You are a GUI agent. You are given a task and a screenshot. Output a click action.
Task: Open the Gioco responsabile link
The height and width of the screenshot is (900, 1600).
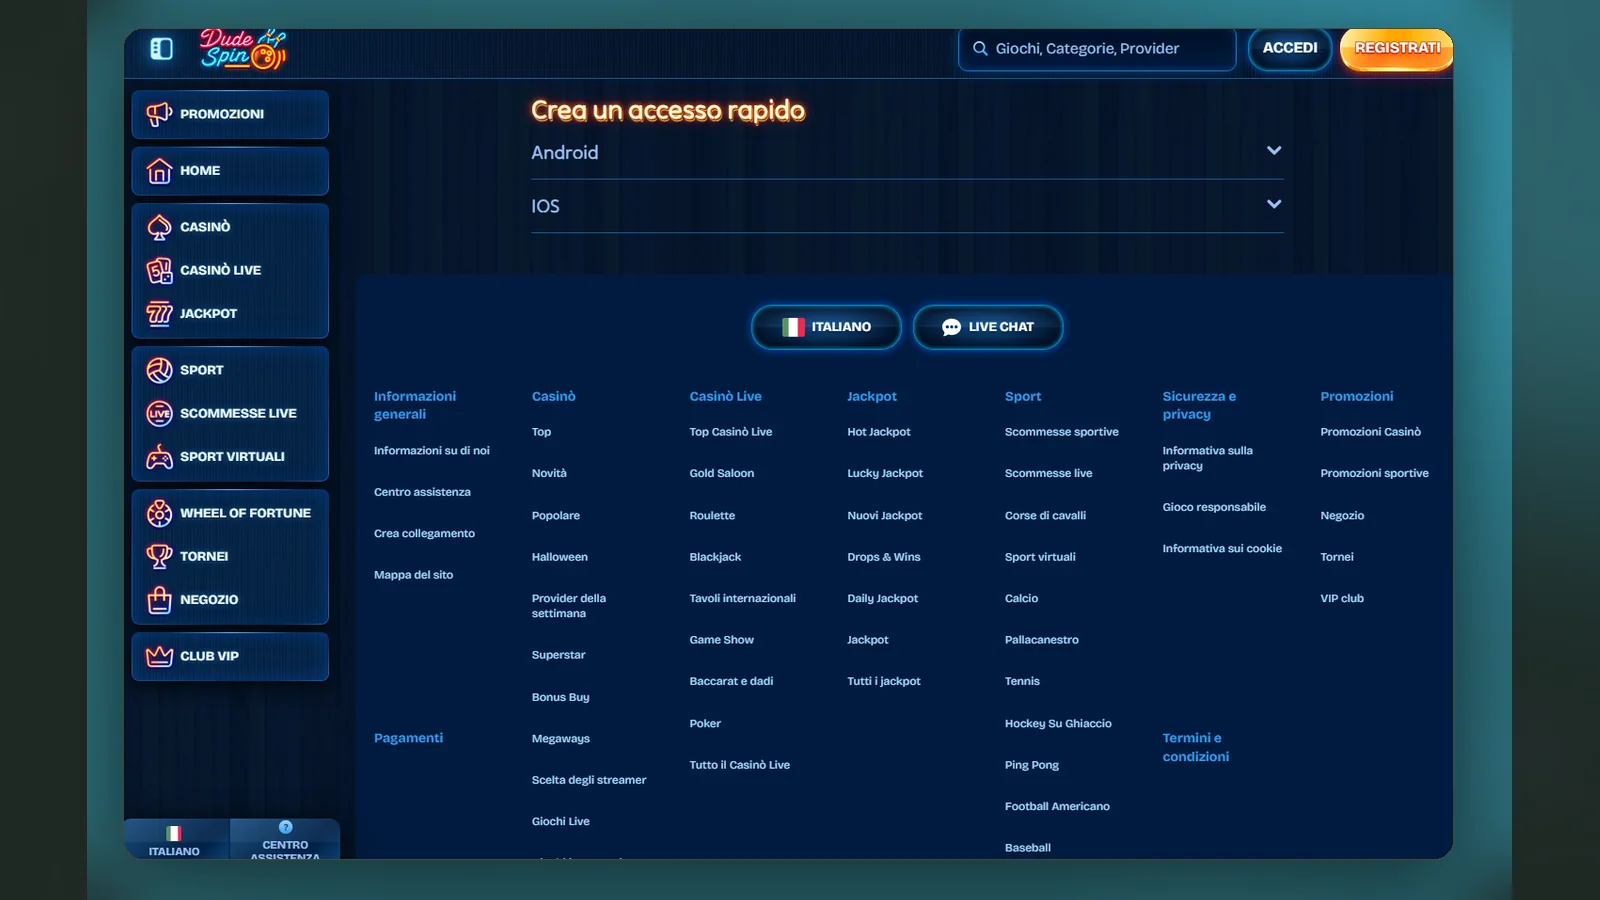click(x=1214, y=507)
